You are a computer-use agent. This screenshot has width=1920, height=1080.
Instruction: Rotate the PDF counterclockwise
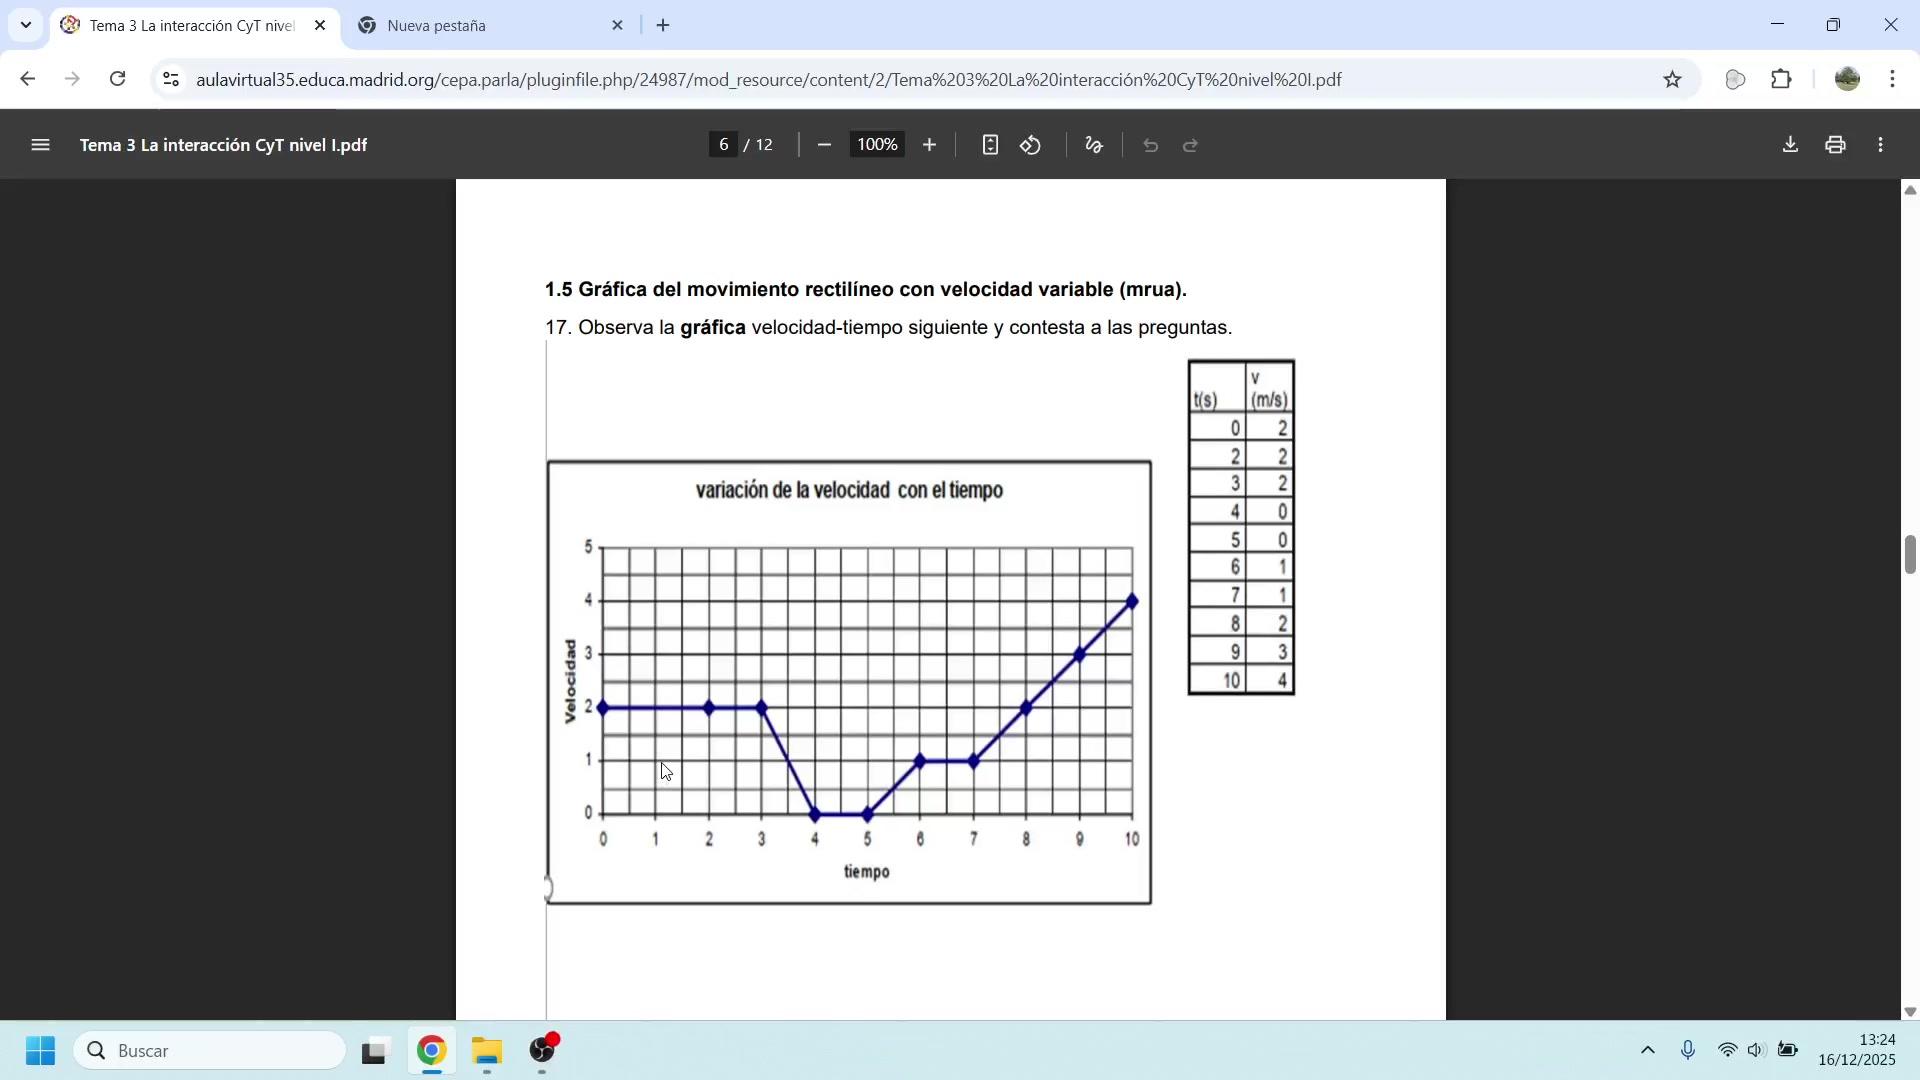pos(1031,145)
